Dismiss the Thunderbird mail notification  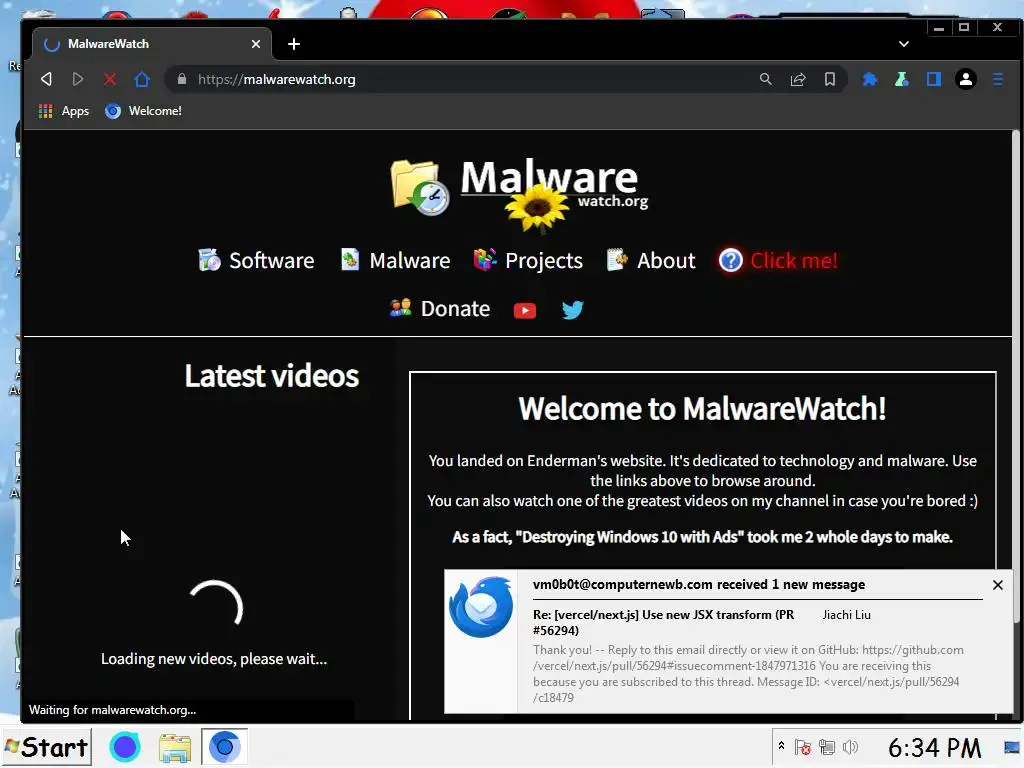click(x=997, y=585)
